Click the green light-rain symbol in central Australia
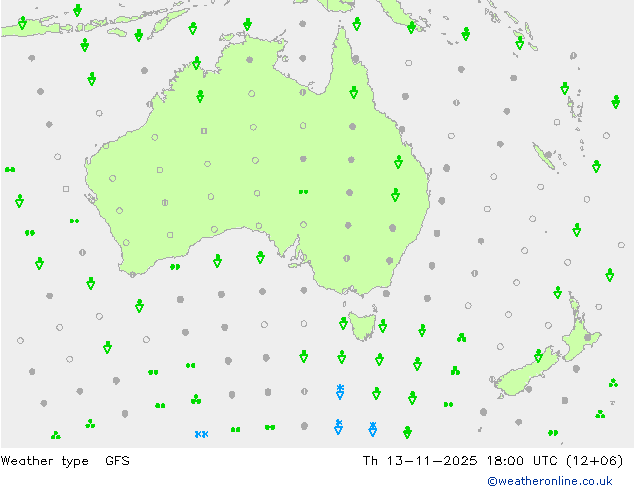This screenshot has width=634, height=490. point(303,192)
